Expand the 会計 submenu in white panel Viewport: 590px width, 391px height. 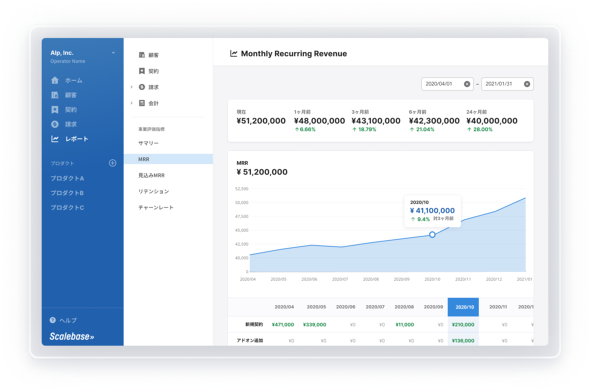[132, 103]
